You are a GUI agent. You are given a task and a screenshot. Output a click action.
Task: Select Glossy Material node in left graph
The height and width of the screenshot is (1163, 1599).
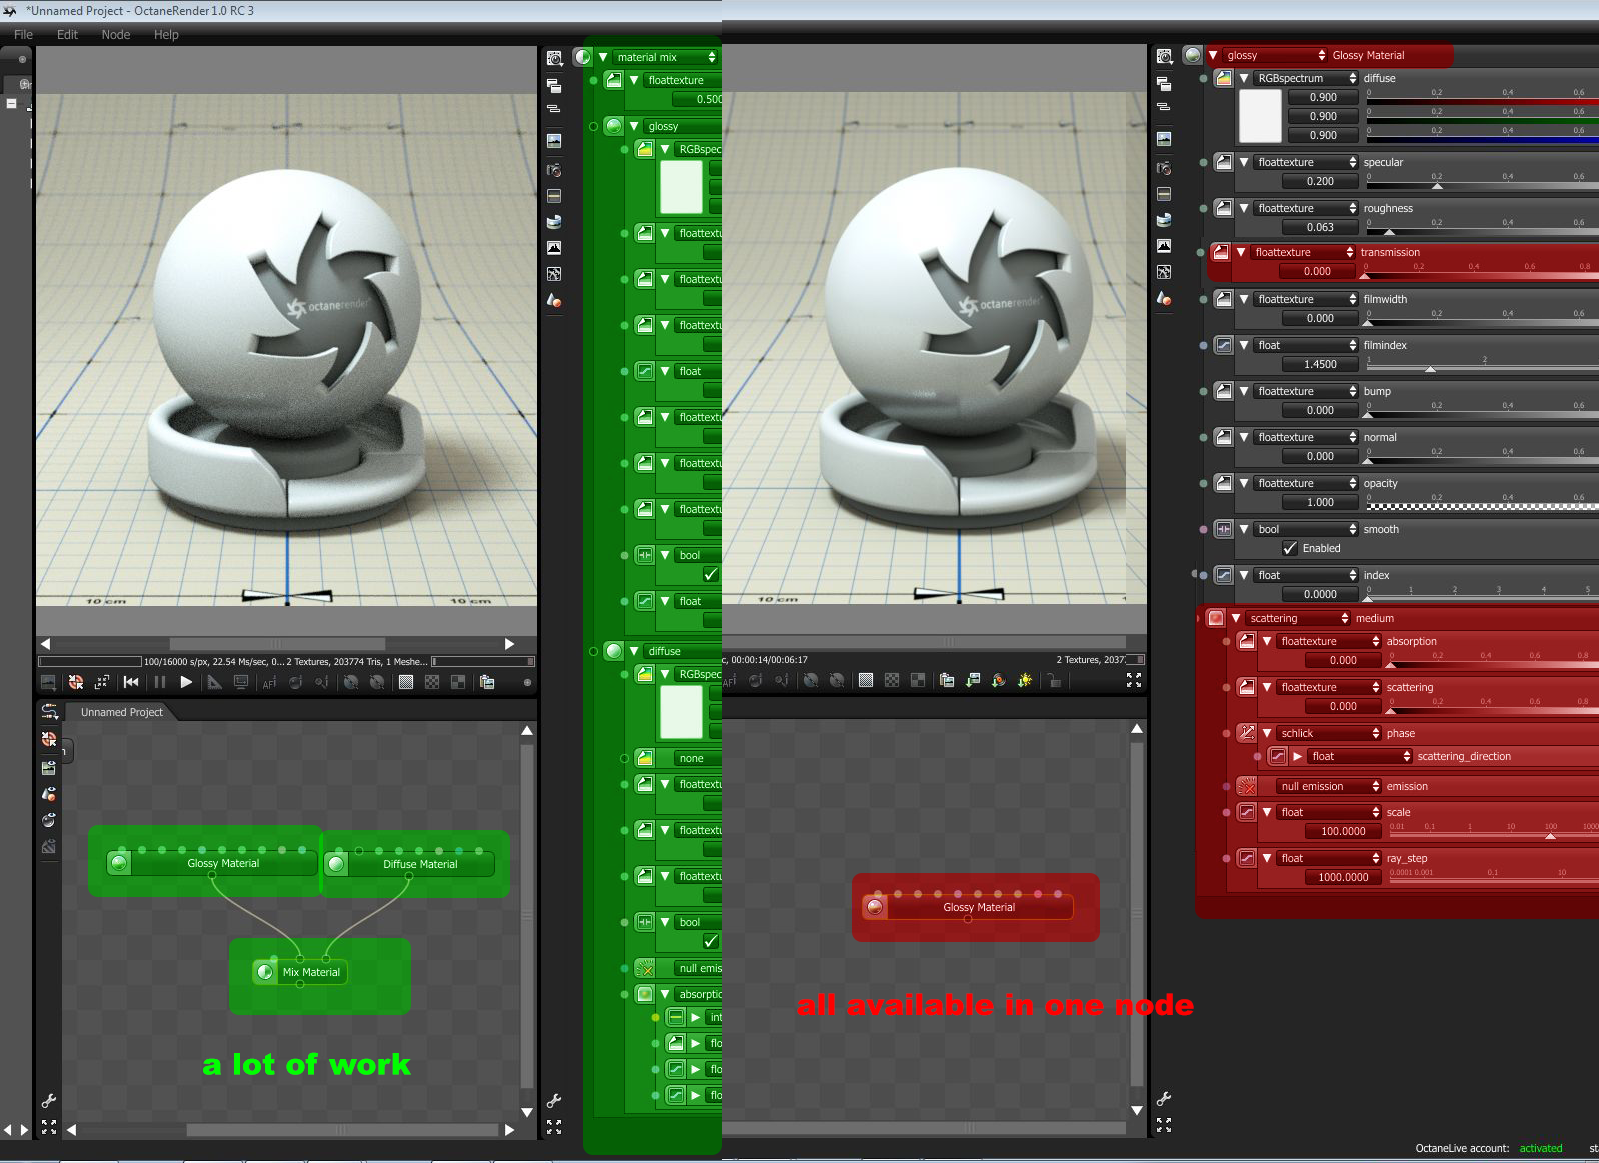(212, 863)
